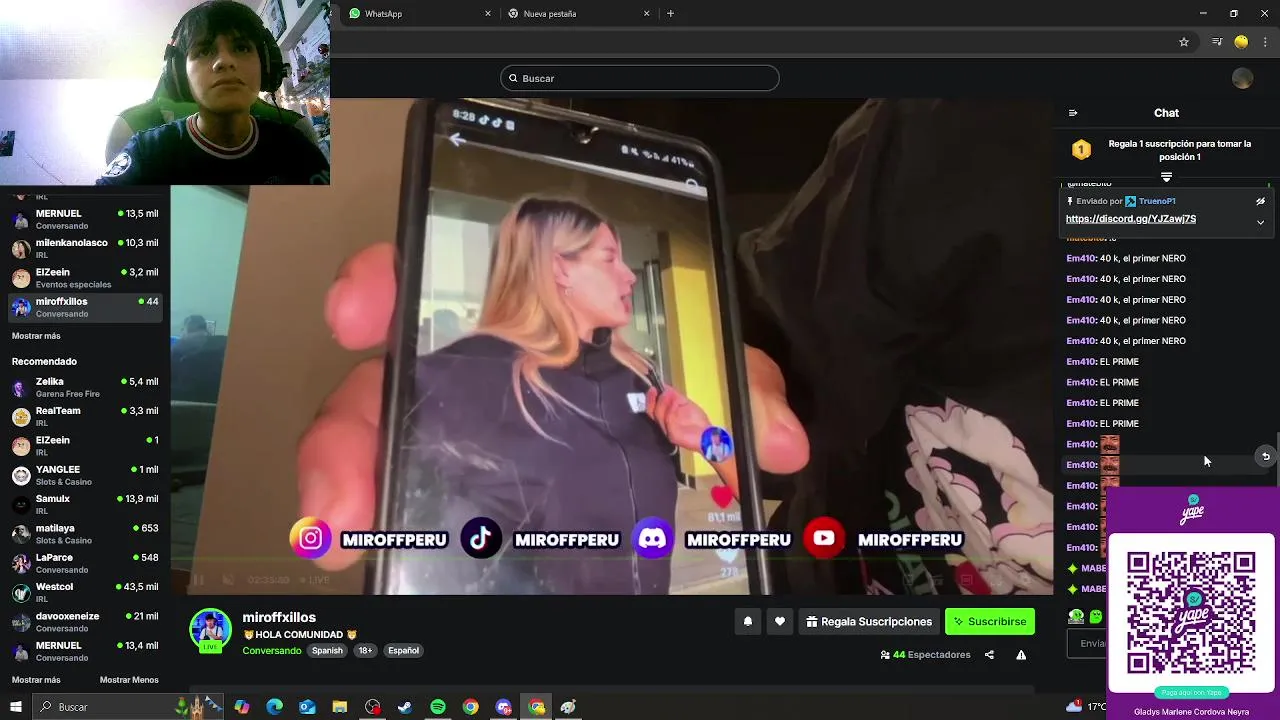The height and width of the screenshot is (720, 1280).
Task: Open MERNUEL 13,5 mil channel in sidebar
Action: (85, 219)
